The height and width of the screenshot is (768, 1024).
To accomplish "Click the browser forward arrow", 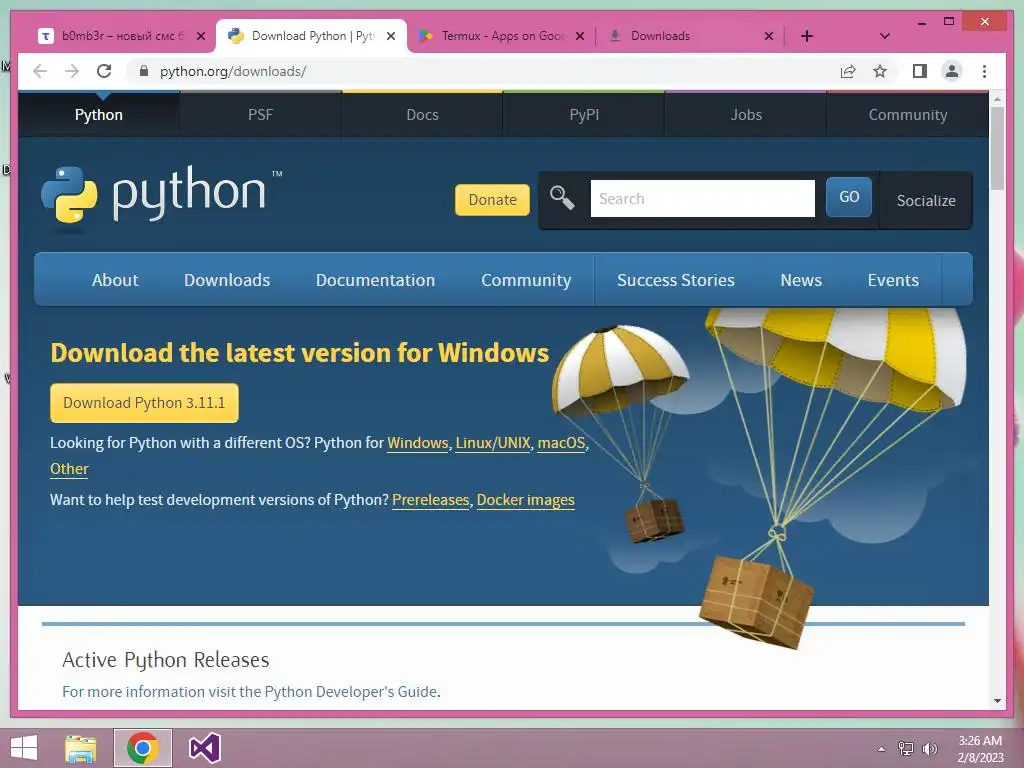I will (x=72, y=71).
